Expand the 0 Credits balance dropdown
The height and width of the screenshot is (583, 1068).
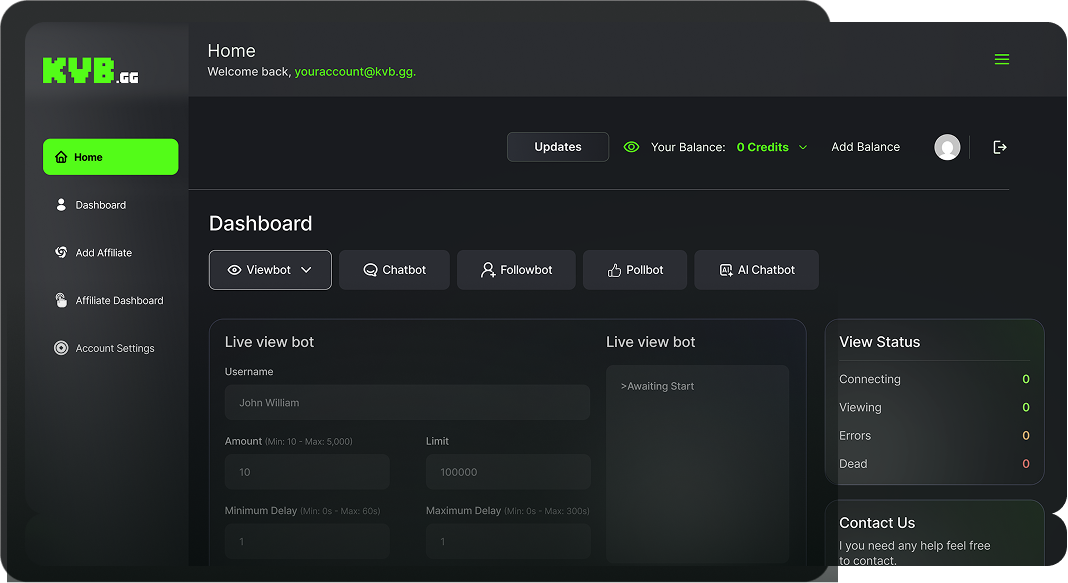click(x=803, y=147)
